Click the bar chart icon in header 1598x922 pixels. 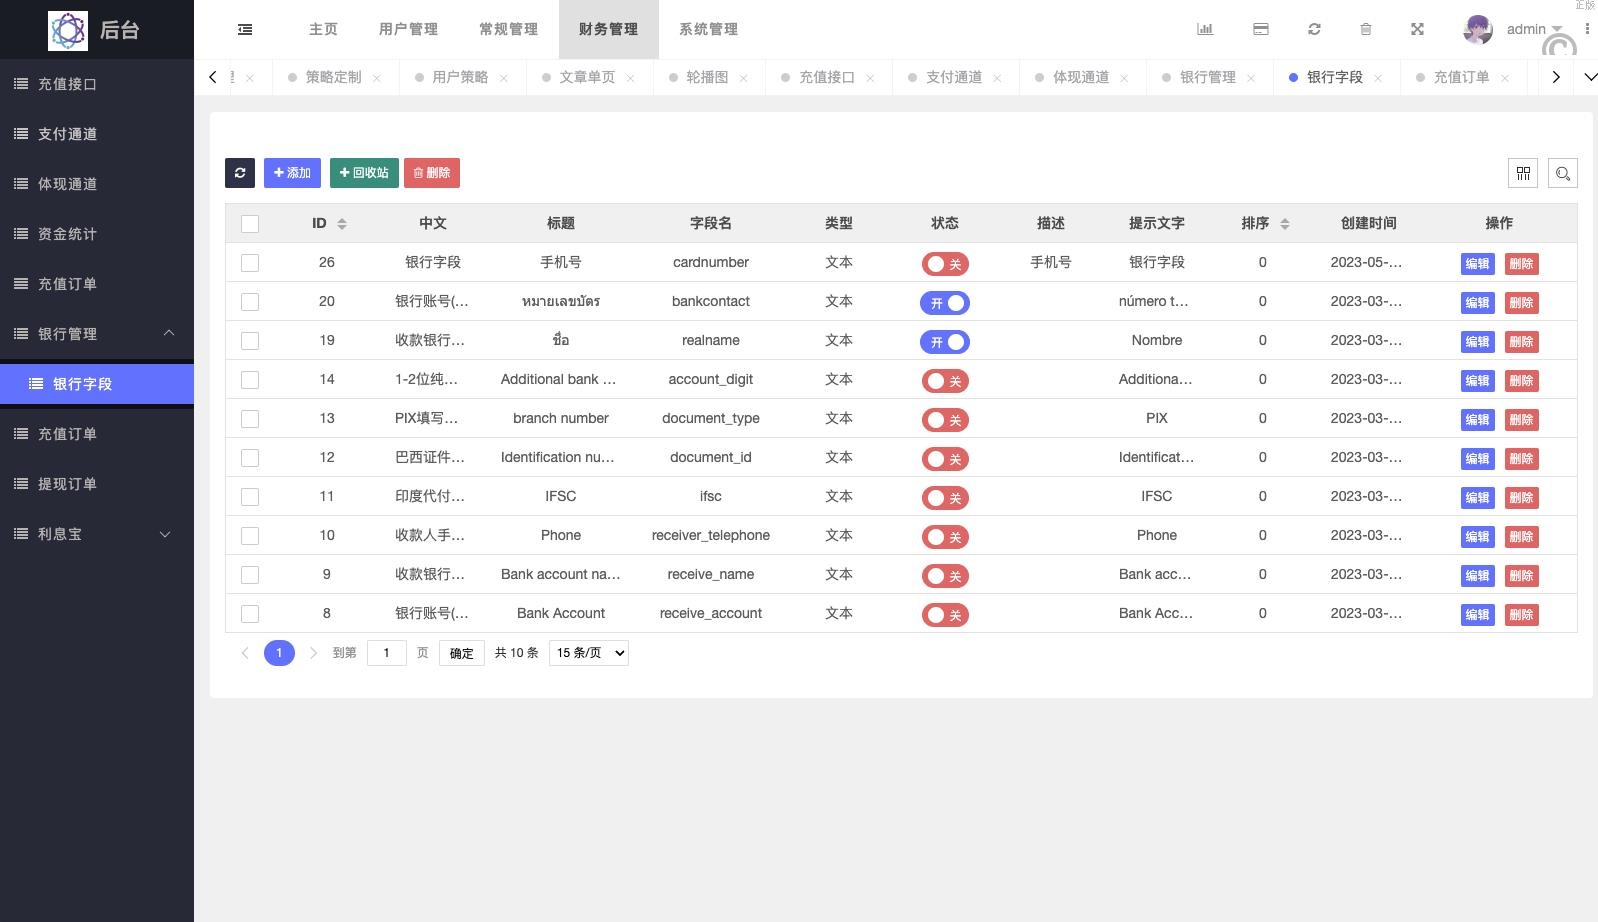pos(1205,30)
